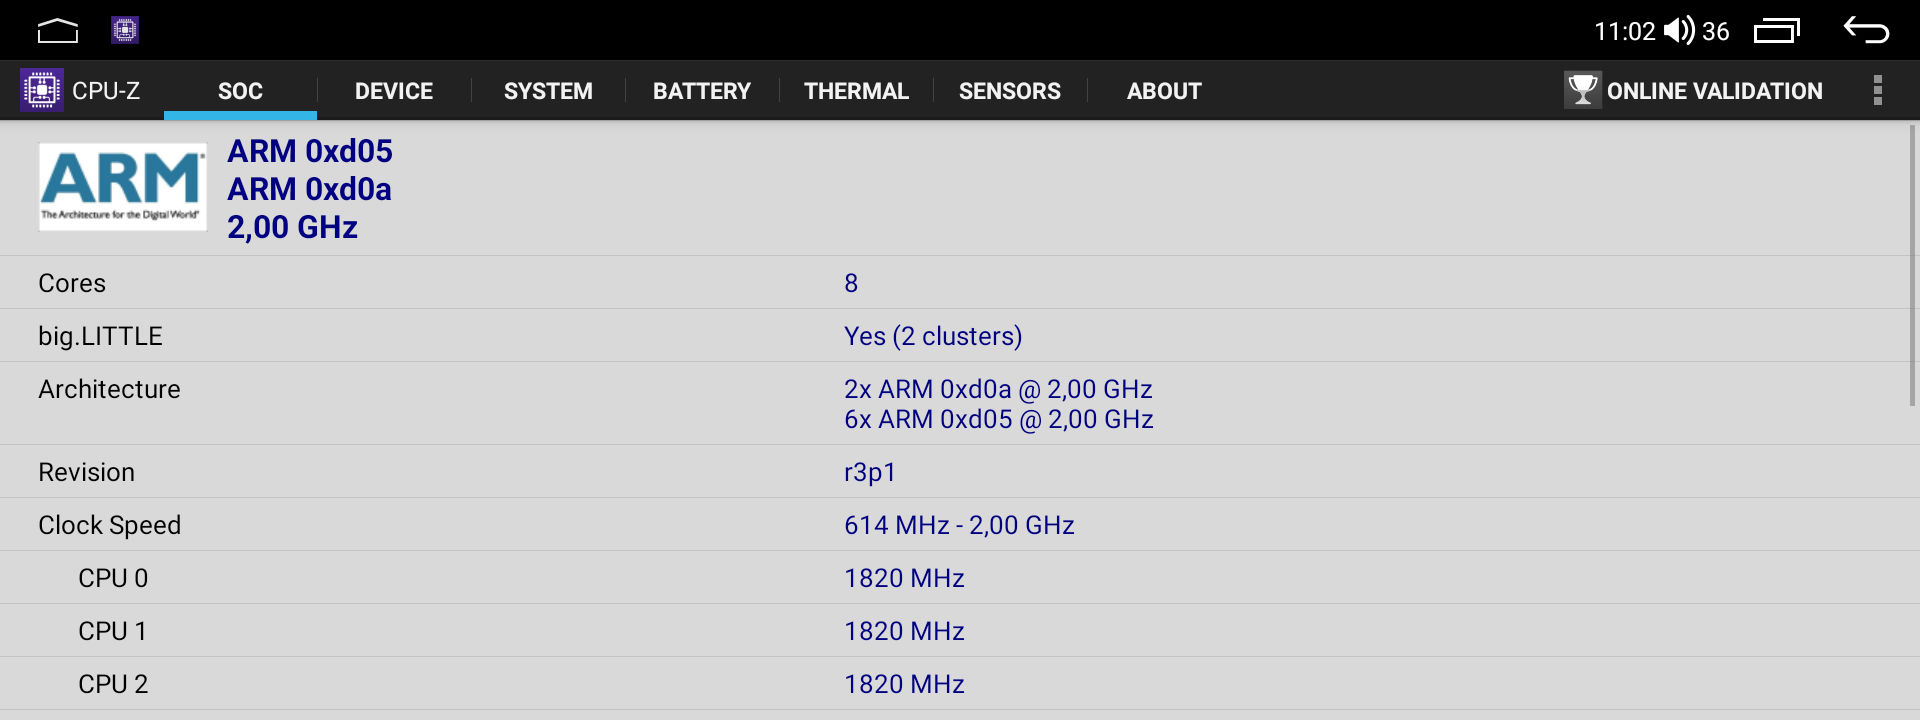This screenshot has height=720, width=1920.
Task: Click the CPU-Z app logo icon
Action: coord(42,90)
